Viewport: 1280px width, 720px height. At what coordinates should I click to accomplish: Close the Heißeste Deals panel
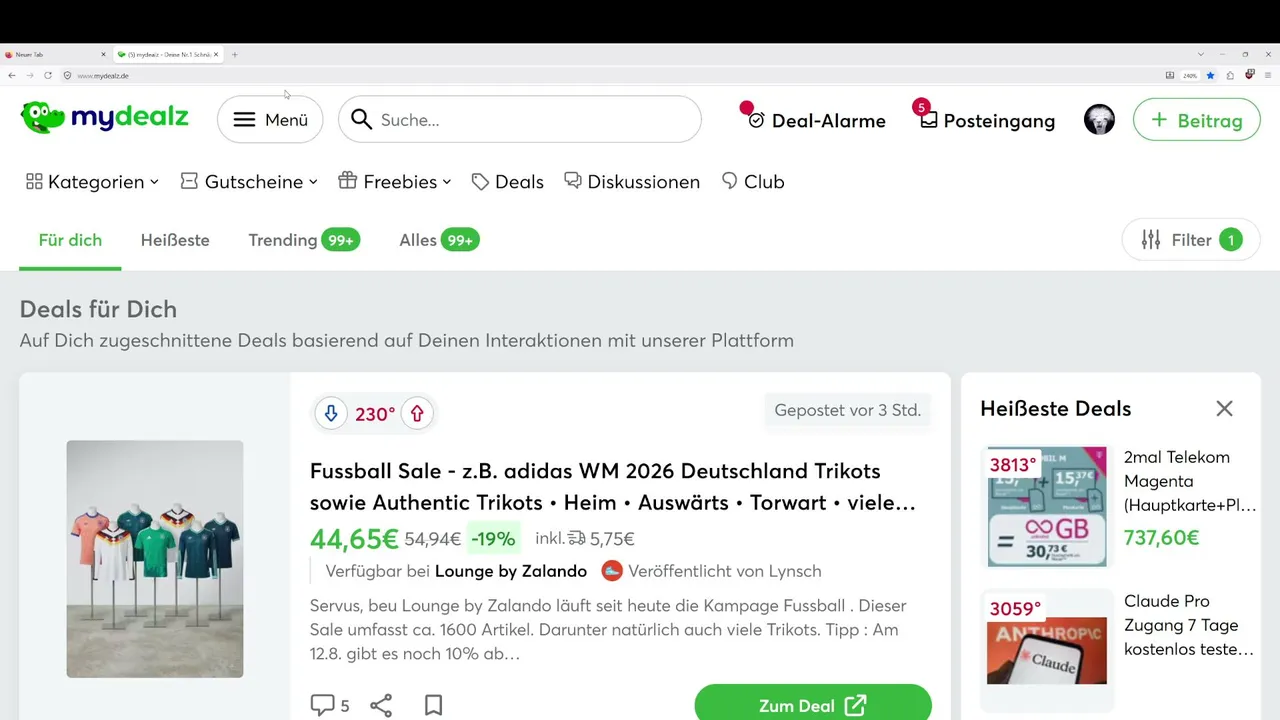pos(1224,408)
